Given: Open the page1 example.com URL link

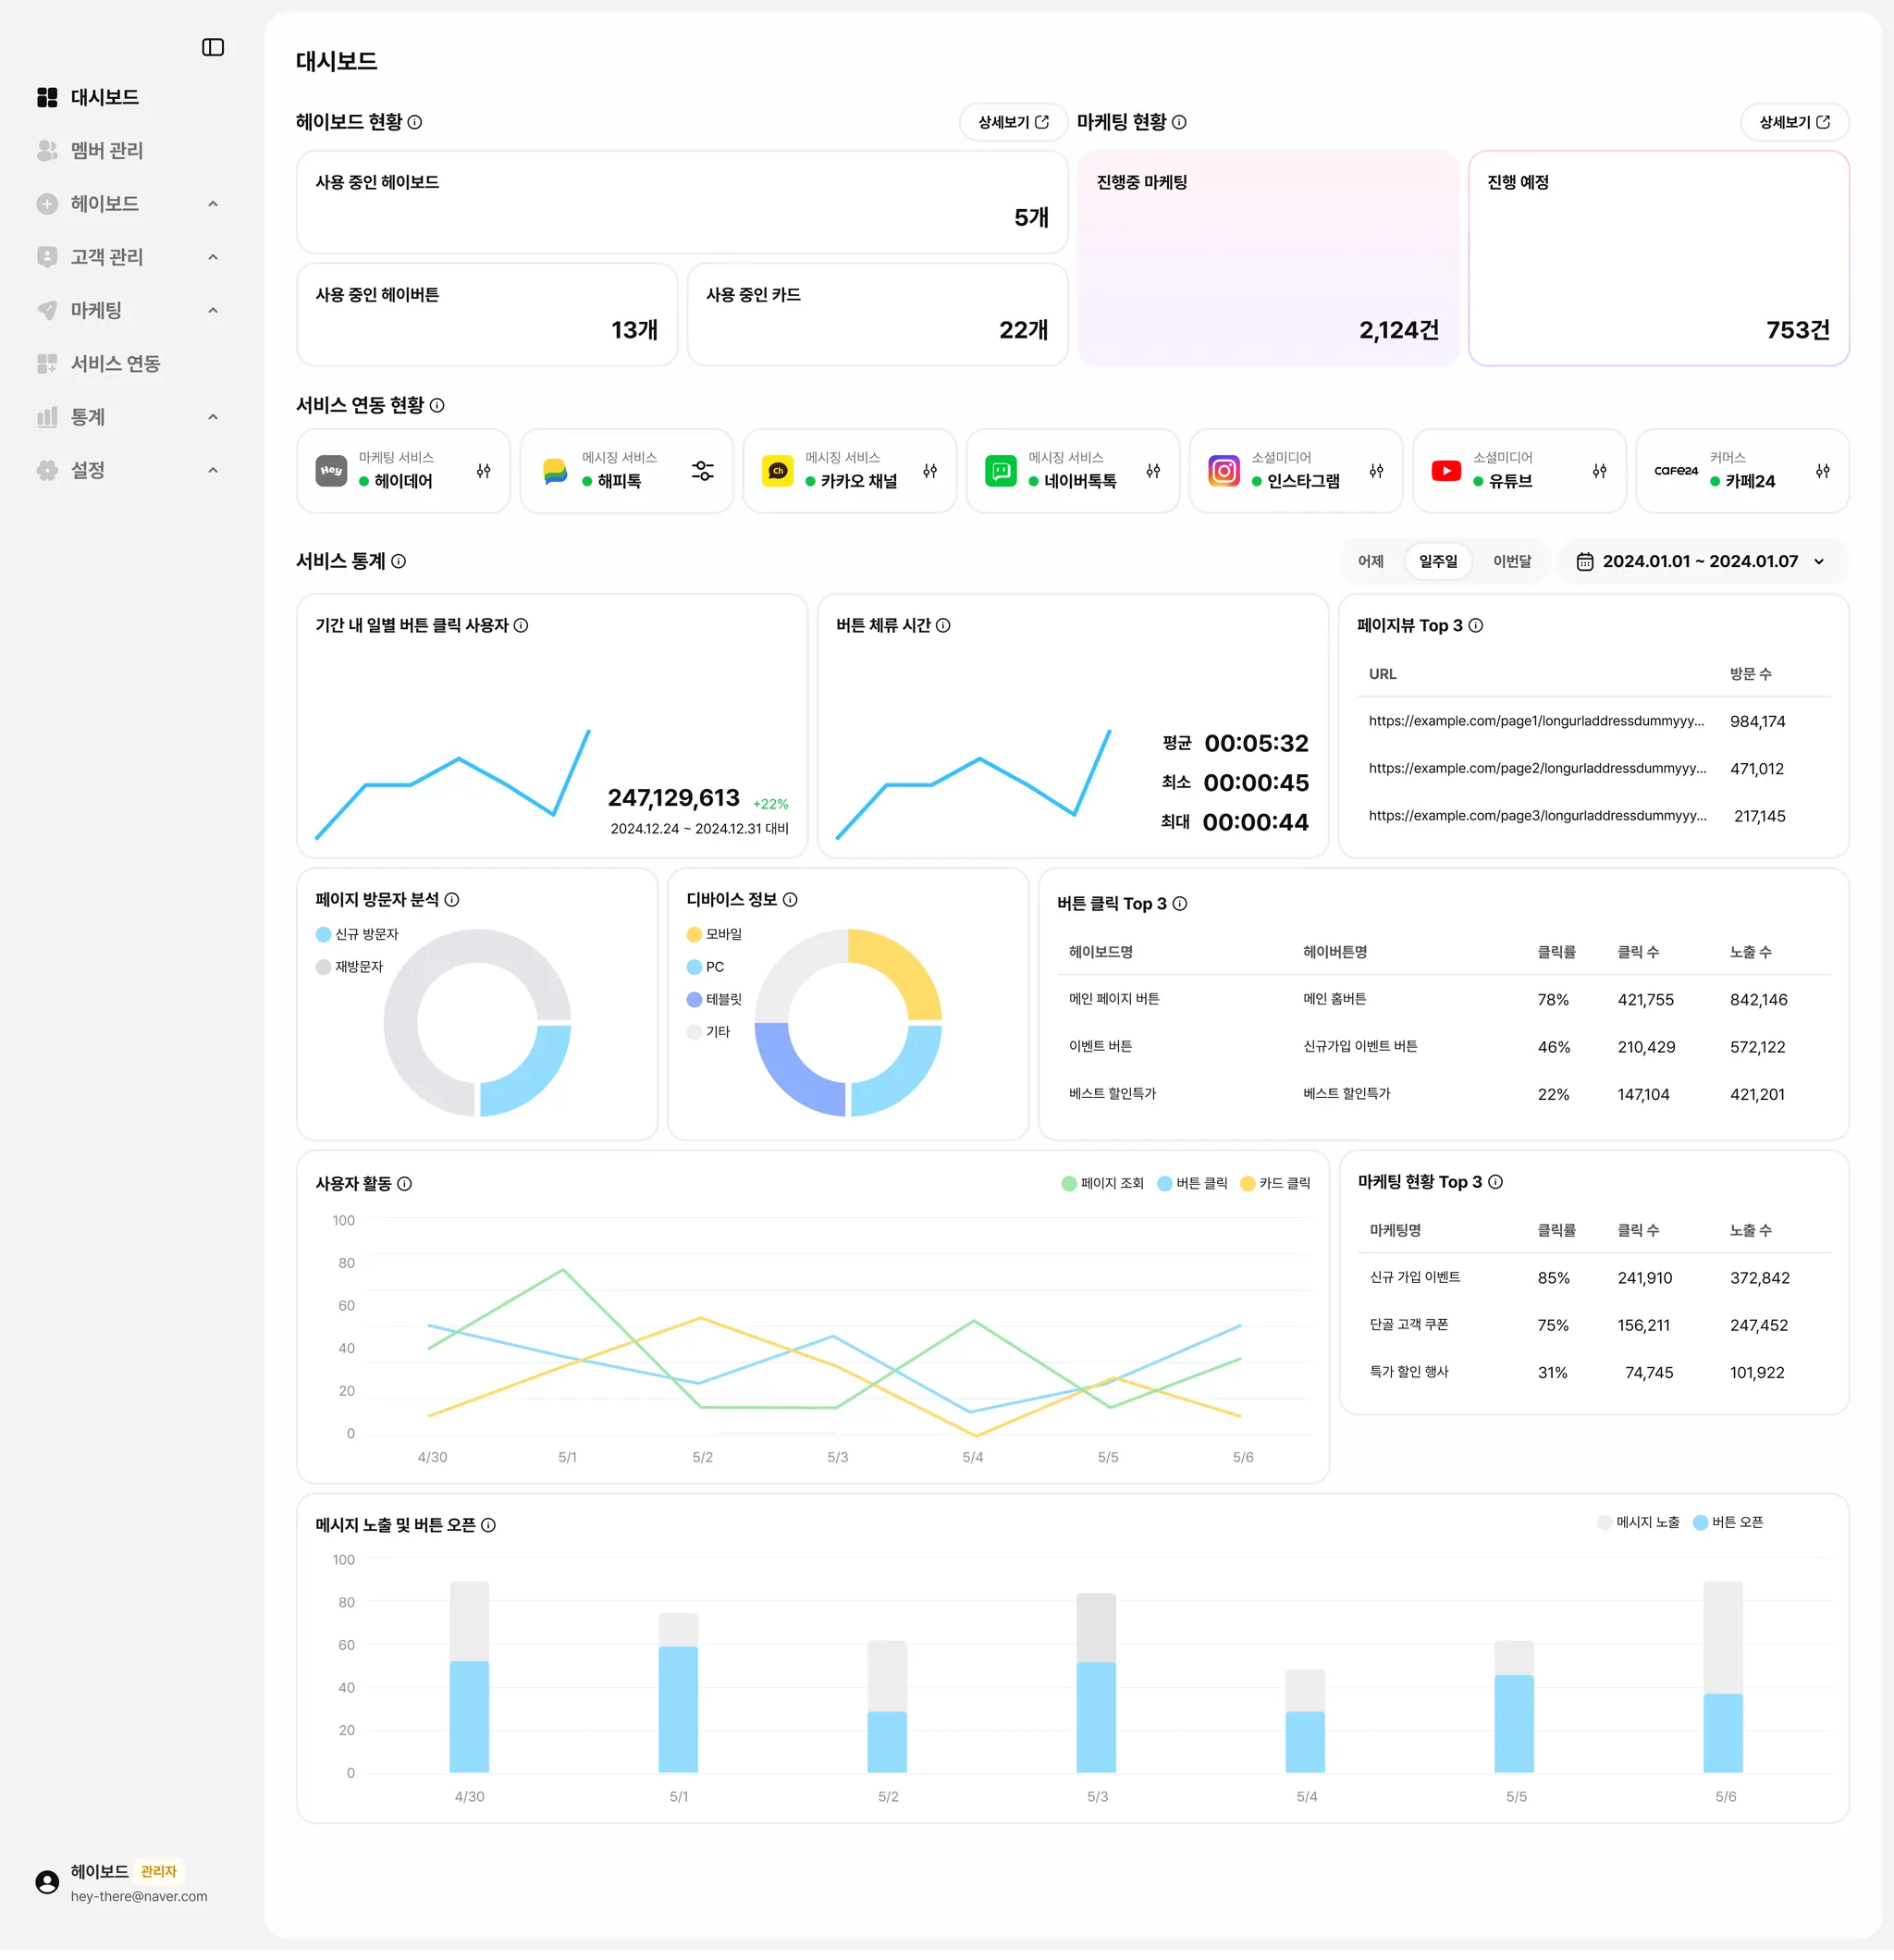Looking at the screenshot, I should coord(1536,721).
